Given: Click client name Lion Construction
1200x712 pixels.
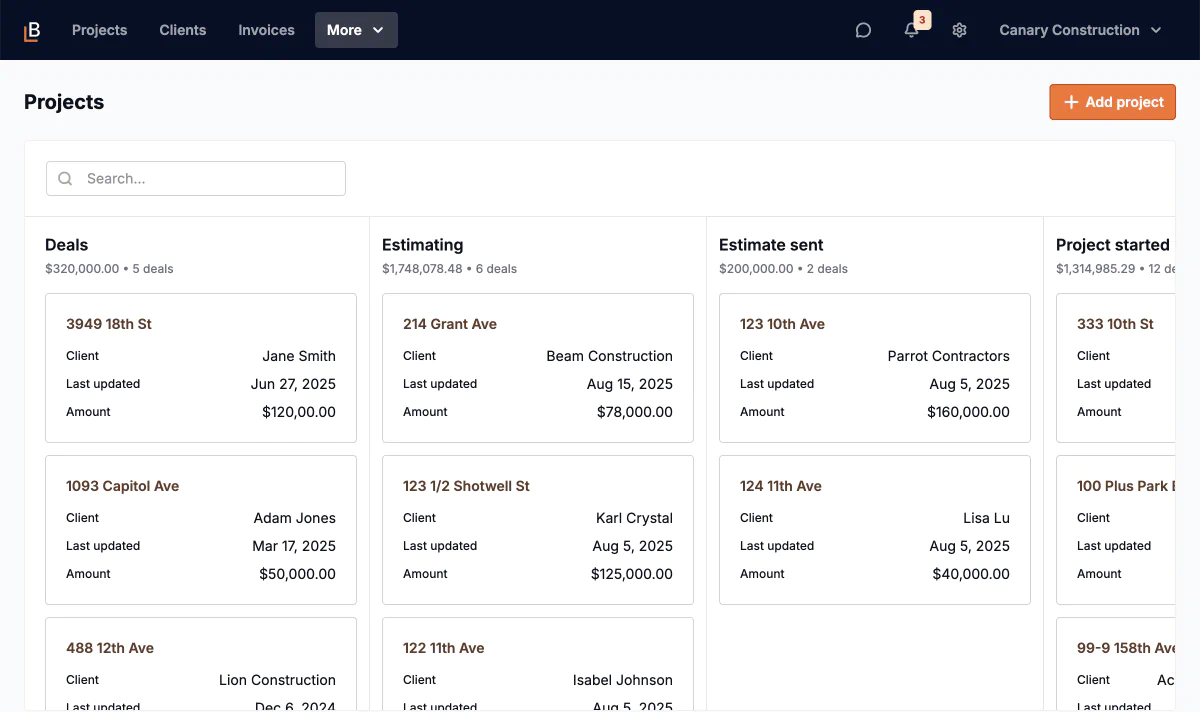Looking at the screenshot, I should pyautogui.click(x=278, y=680).
